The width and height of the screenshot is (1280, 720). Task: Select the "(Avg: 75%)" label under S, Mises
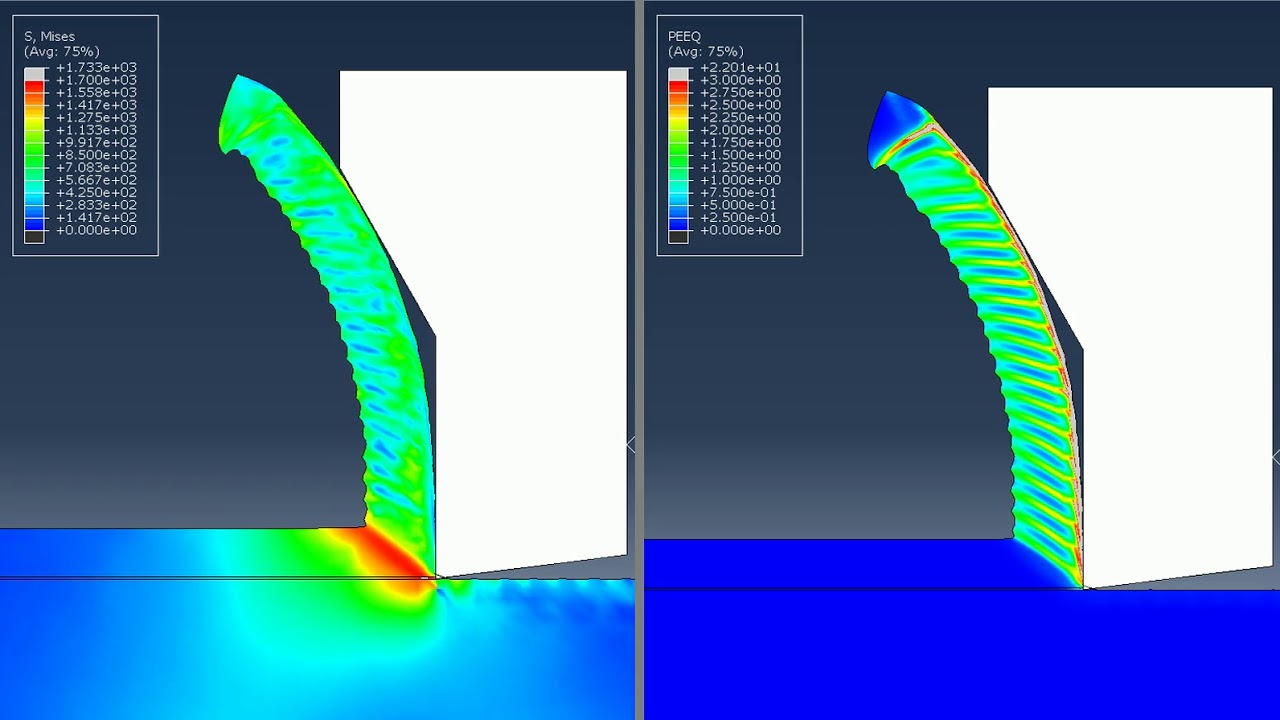click(x=61, y=51)
